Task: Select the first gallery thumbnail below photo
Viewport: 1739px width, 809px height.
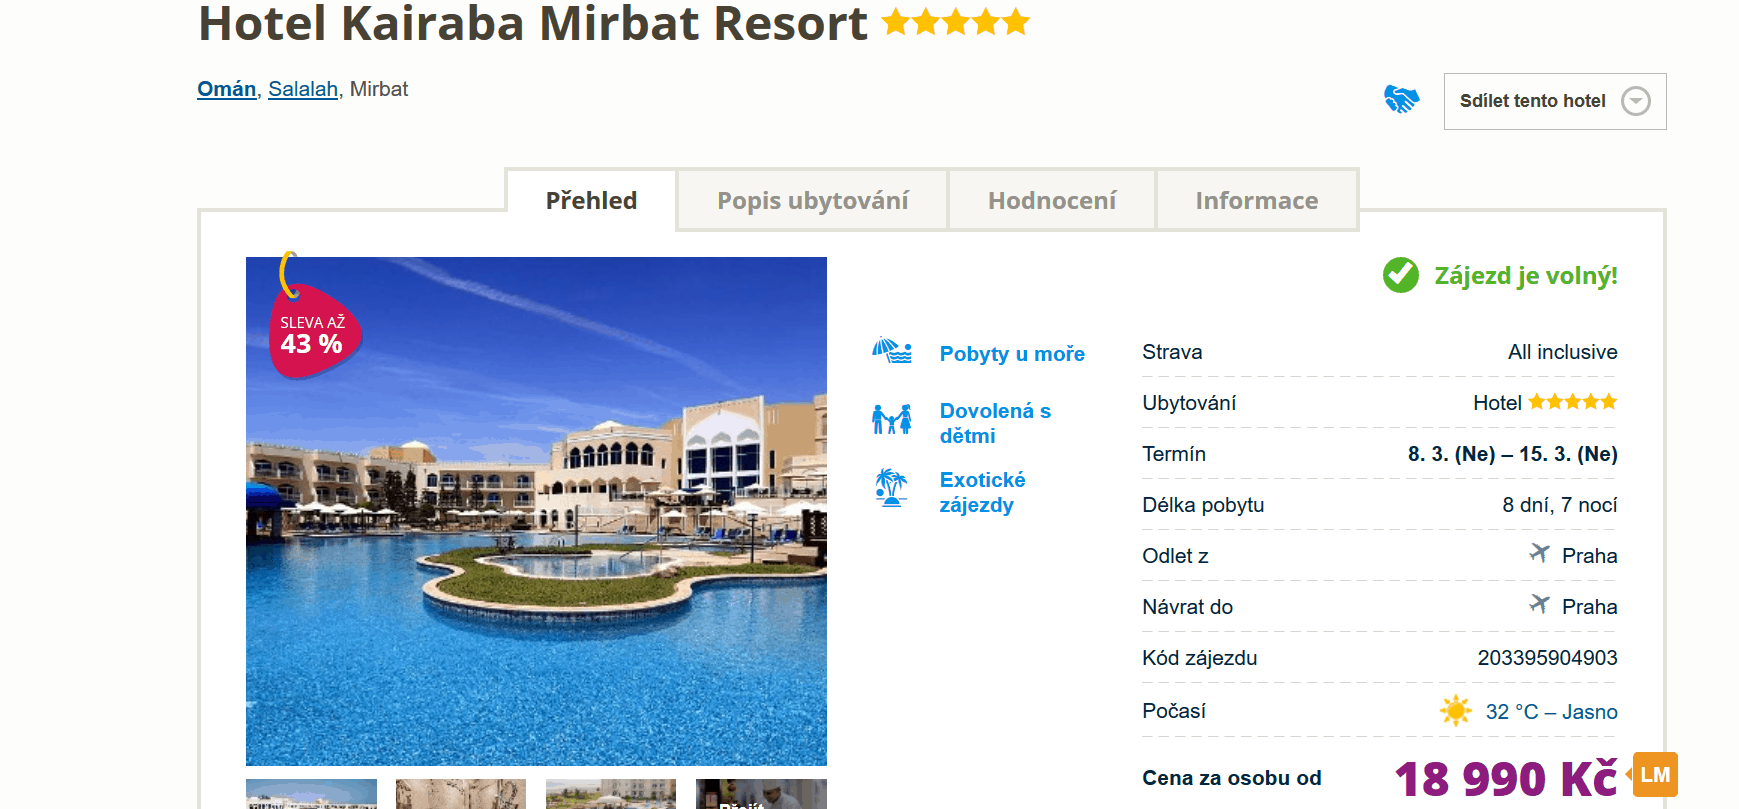Action: pyautogui.click(x=311, y=794)
